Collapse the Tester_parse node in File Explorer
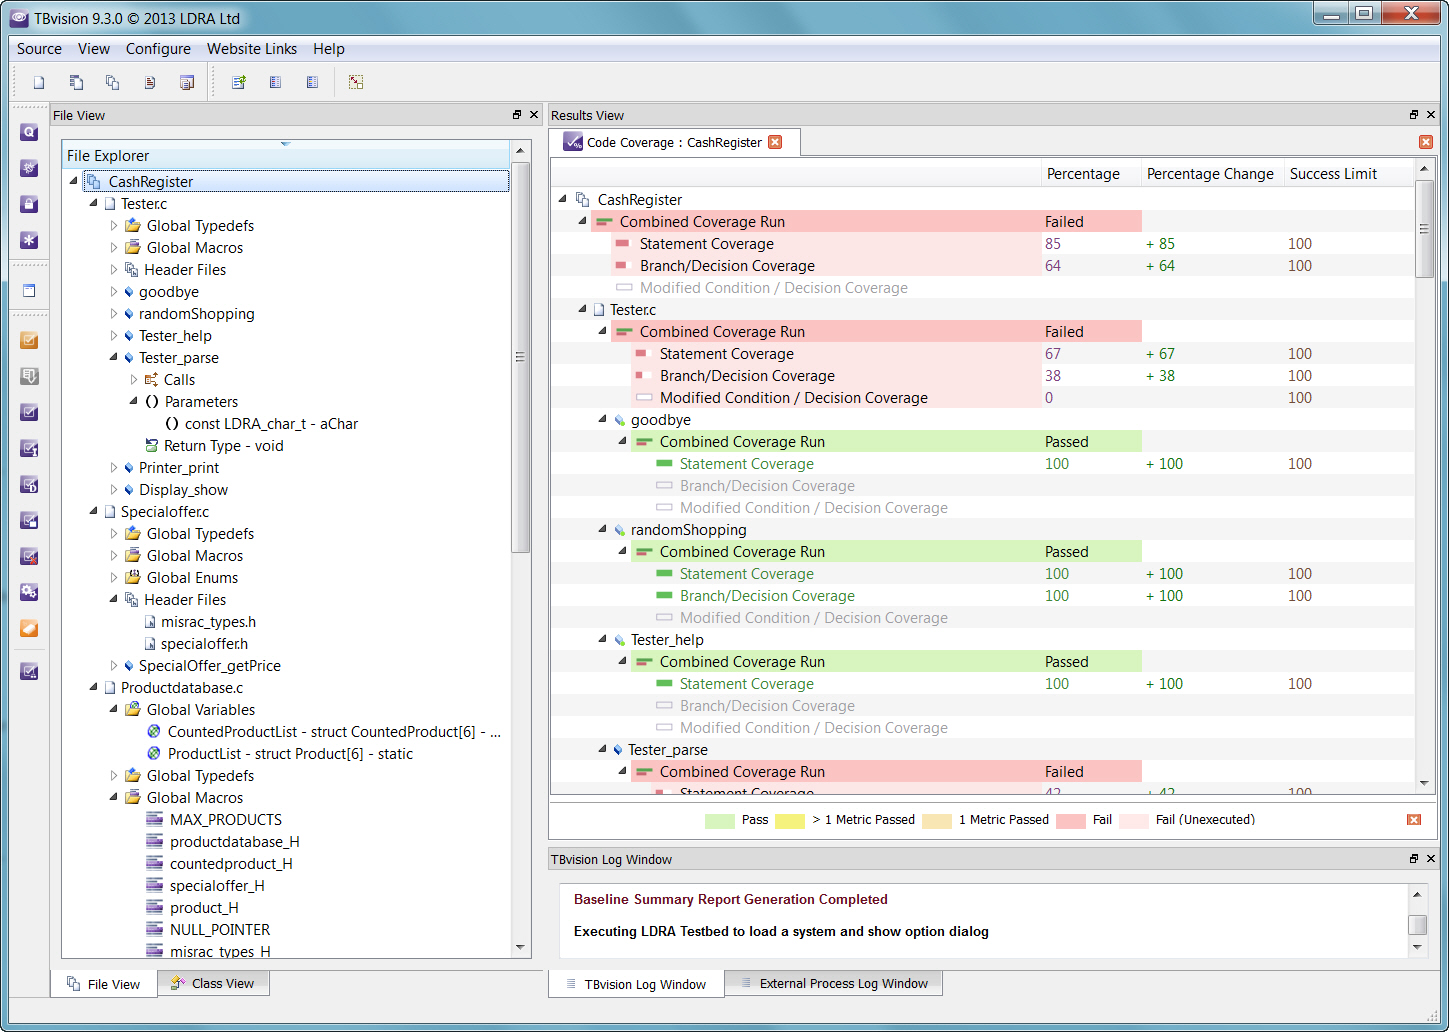1449x1032 pixels. click(113, 357)
